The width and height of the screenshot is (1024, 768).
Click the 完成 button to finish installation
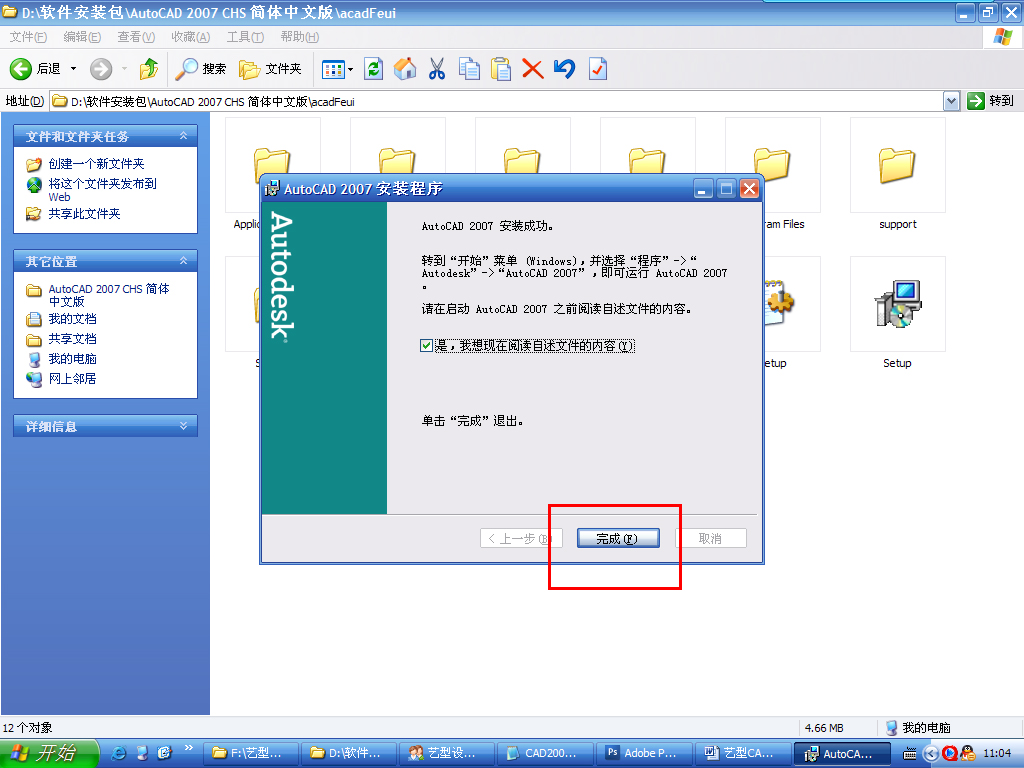click(x=618, y=537)
